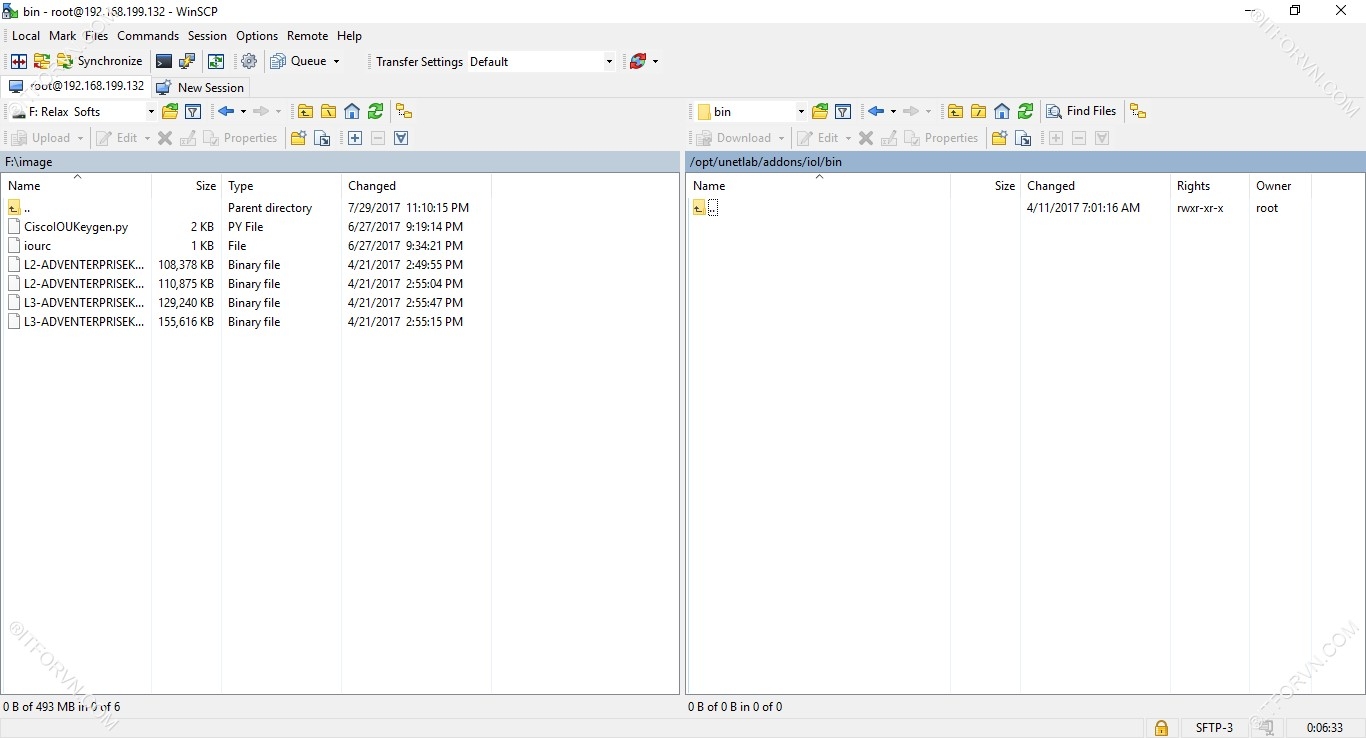Toggle the local directory tree icon
The width and height of the screenshot is (1366, 738).
click(404, 112)
